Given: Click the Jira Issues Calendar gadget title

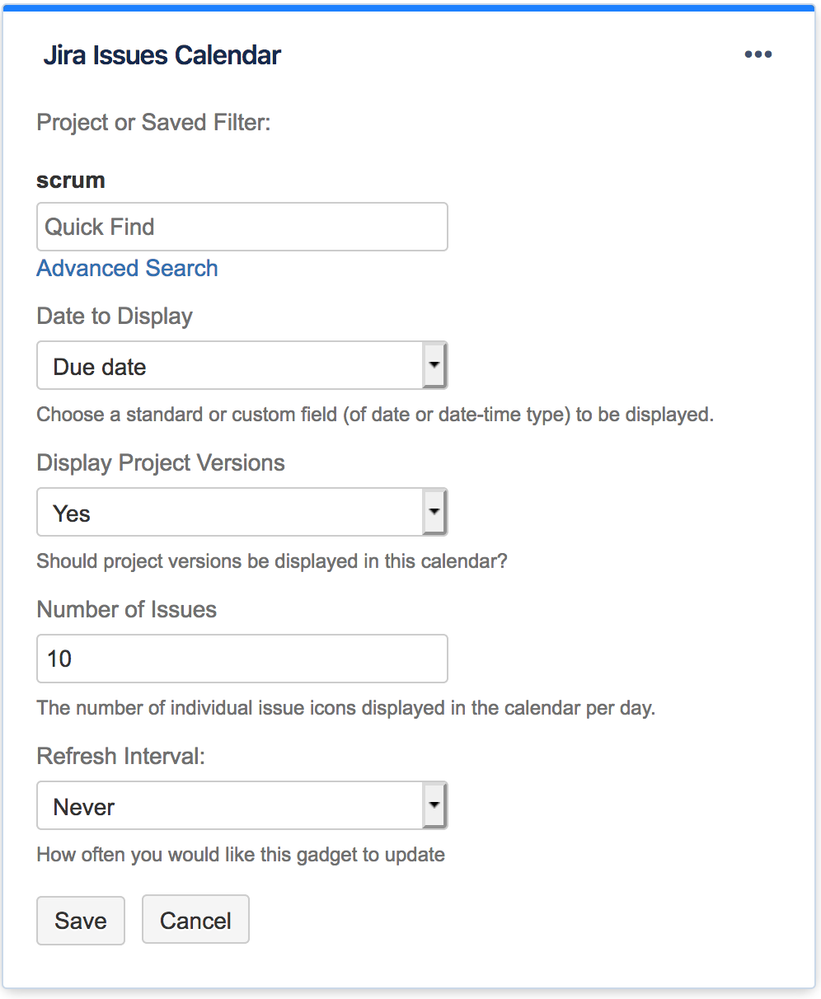Looking at the screenshot, I should click(x=161, y=55).
